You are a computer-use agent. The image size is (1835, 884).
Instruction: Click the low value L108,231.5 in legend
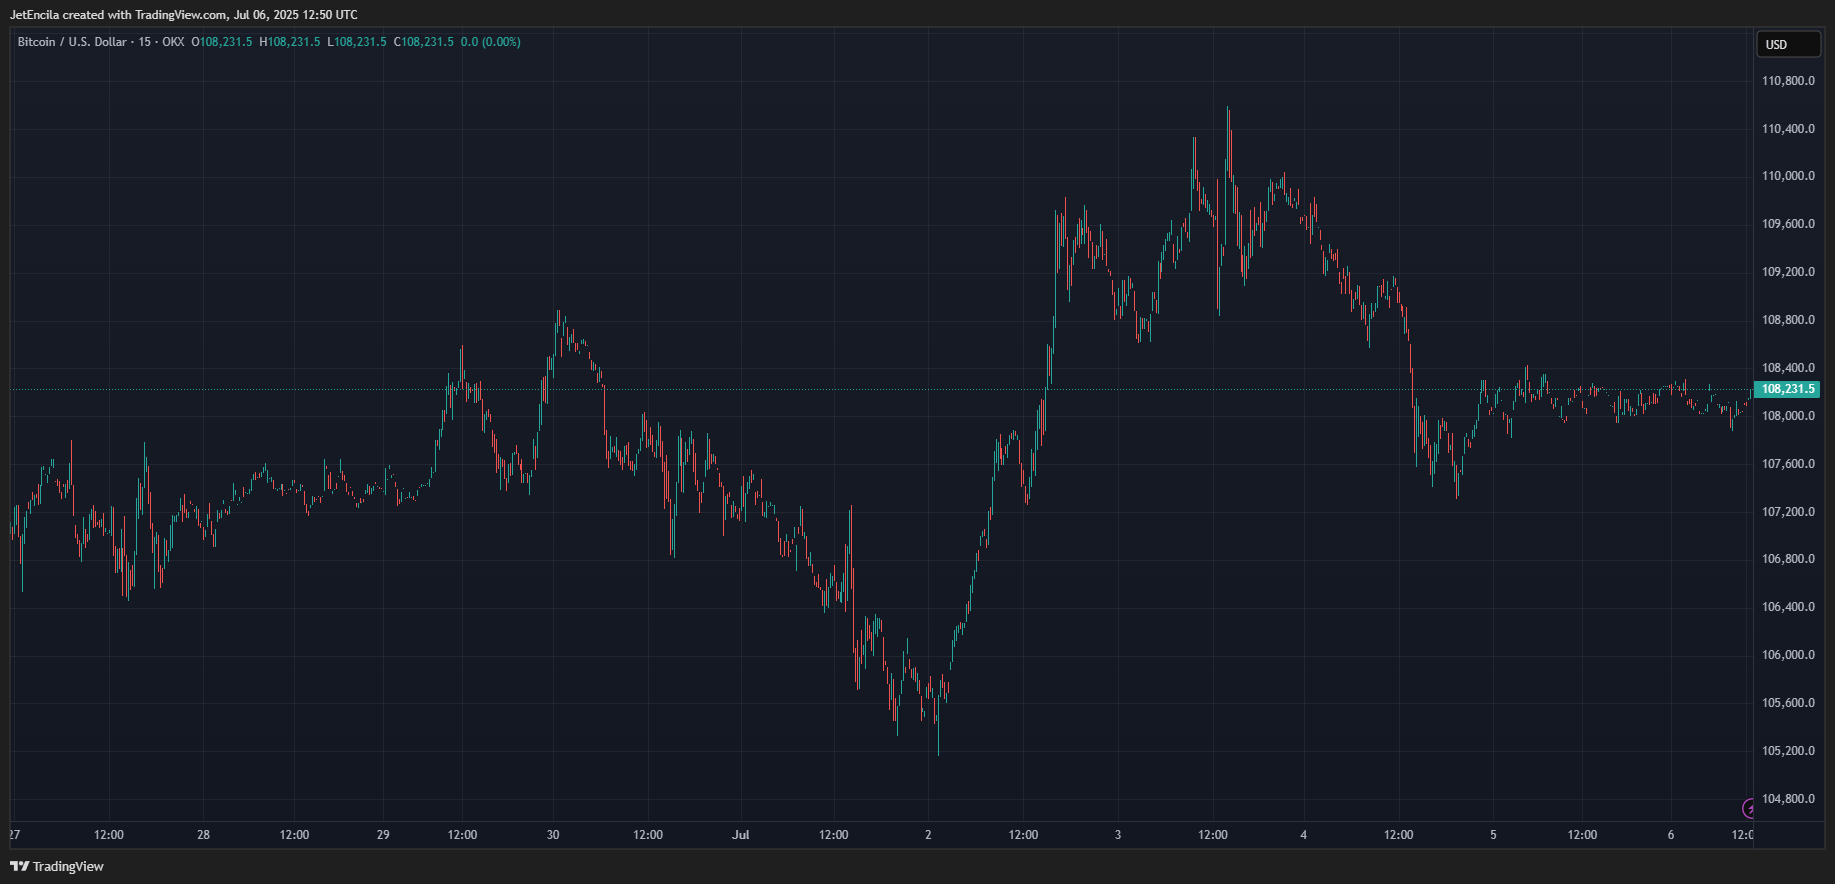[357, 42]
